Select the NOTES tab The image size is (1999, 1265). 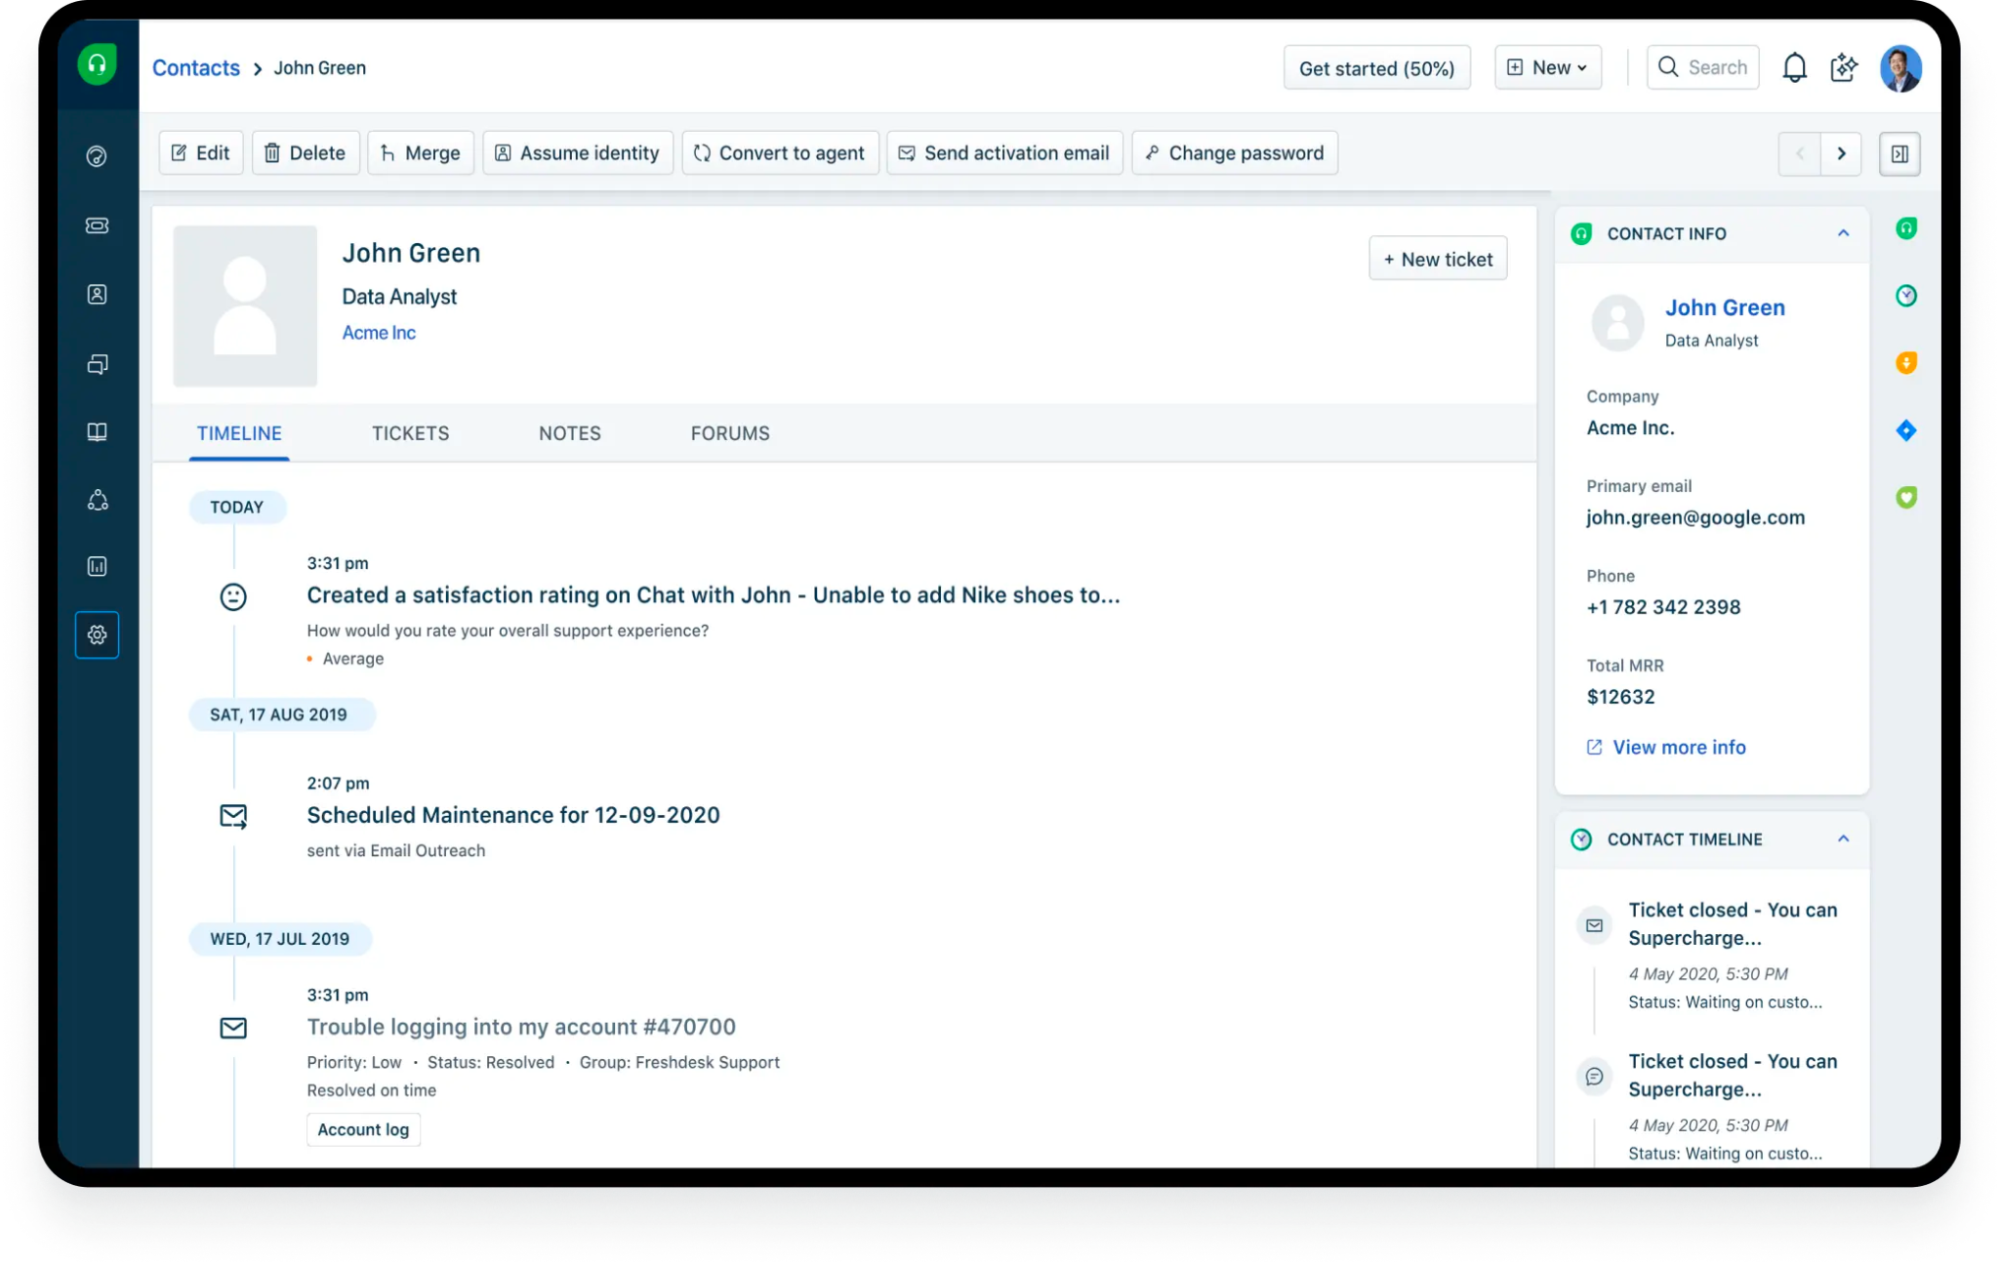pos(568,433)
